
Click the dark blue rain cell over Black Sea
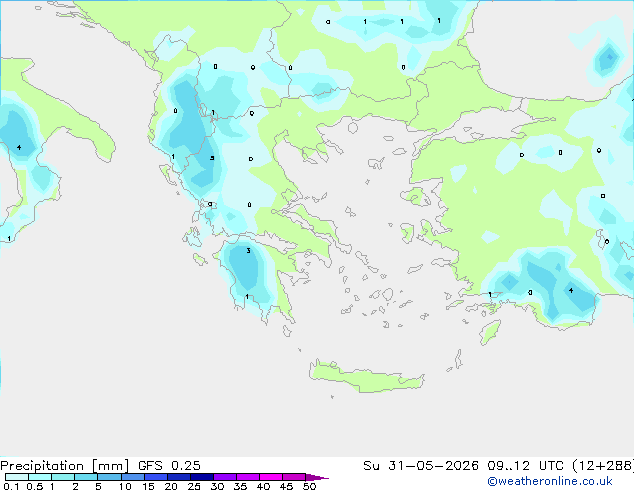coord(608,59)
